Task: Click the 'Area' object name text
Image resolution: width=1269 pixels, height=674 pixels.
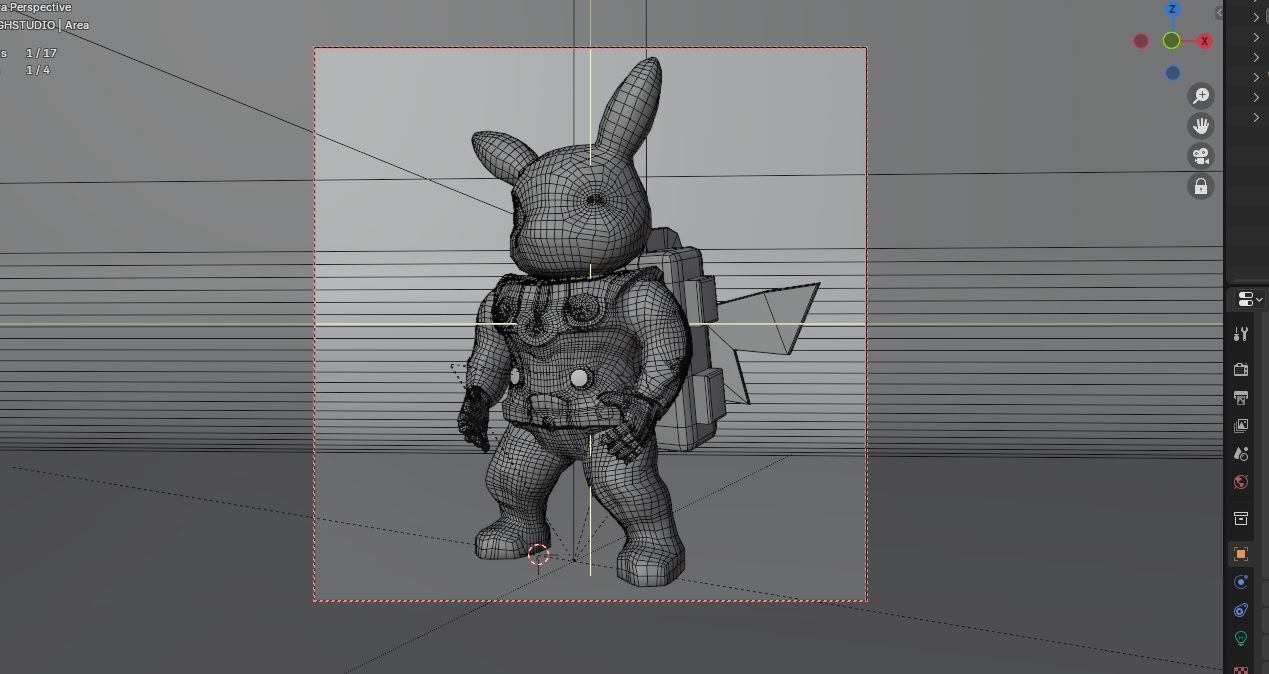Action: 77,25
